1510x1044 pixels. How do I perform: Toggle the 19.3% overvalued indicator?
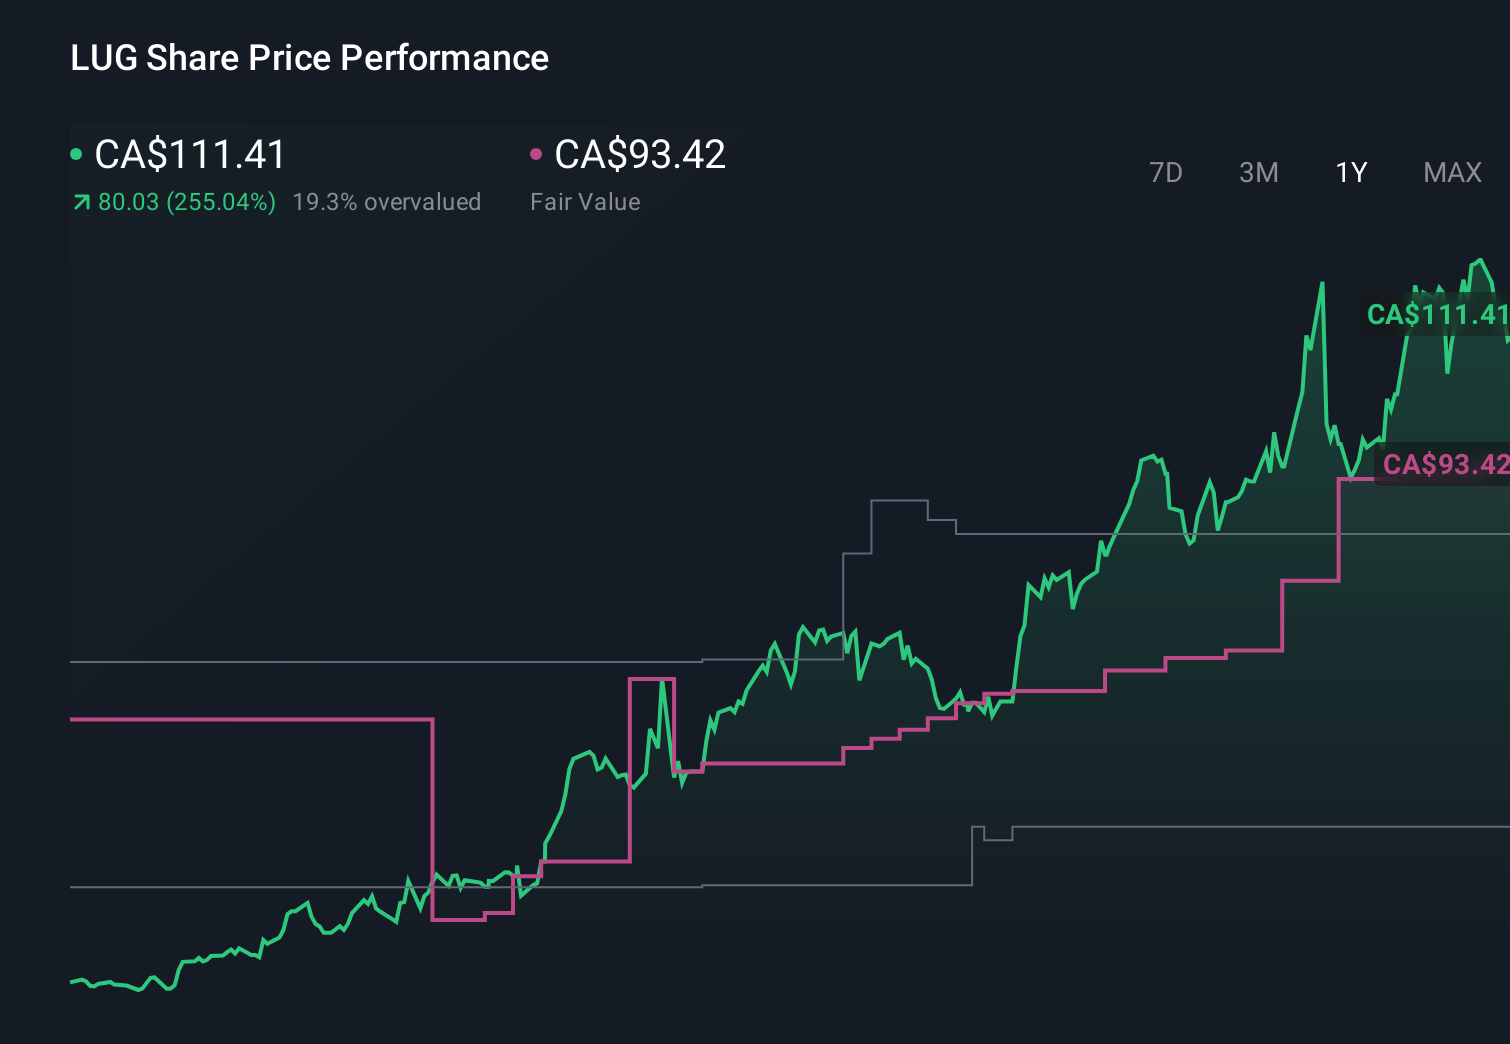click(386, 202)
